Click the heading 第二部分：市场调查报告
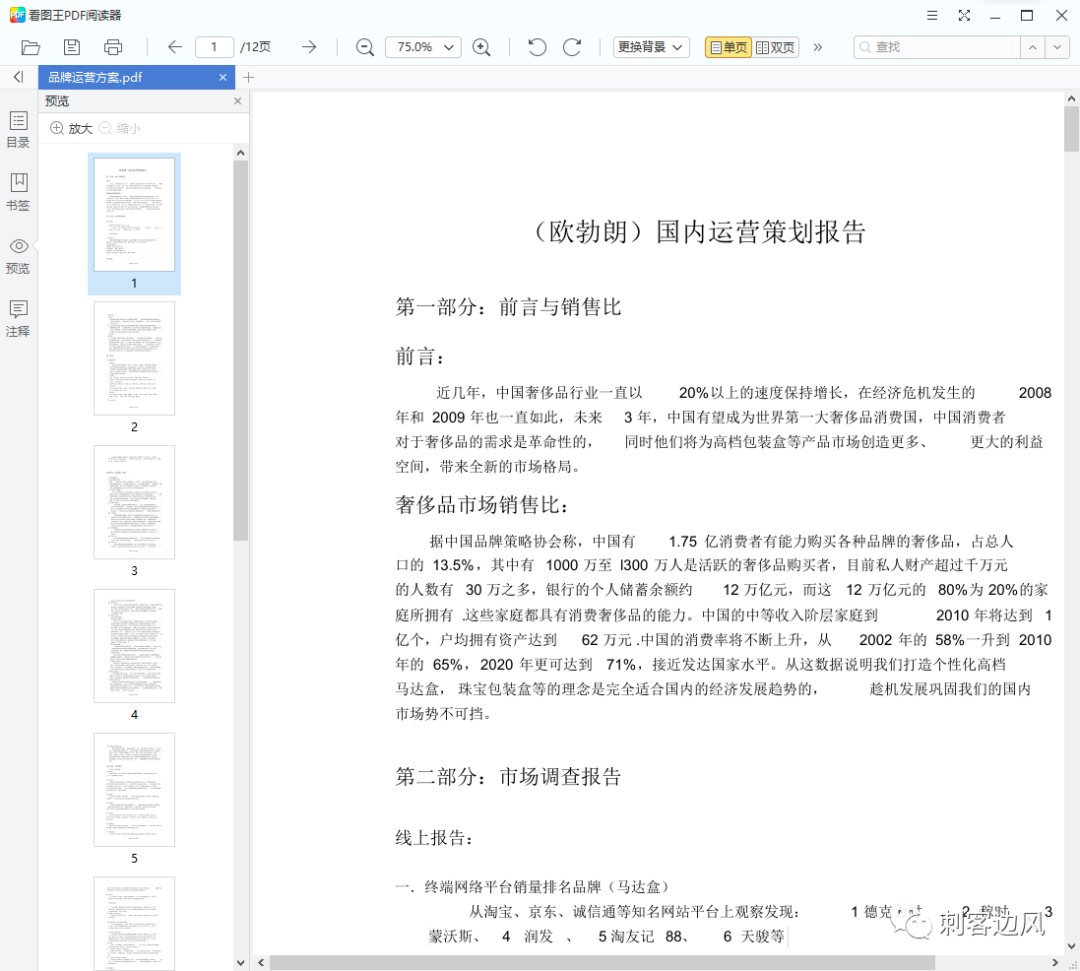Image resolution: width=1080 pixels, height=971 pixels. (x=508, y=777)
